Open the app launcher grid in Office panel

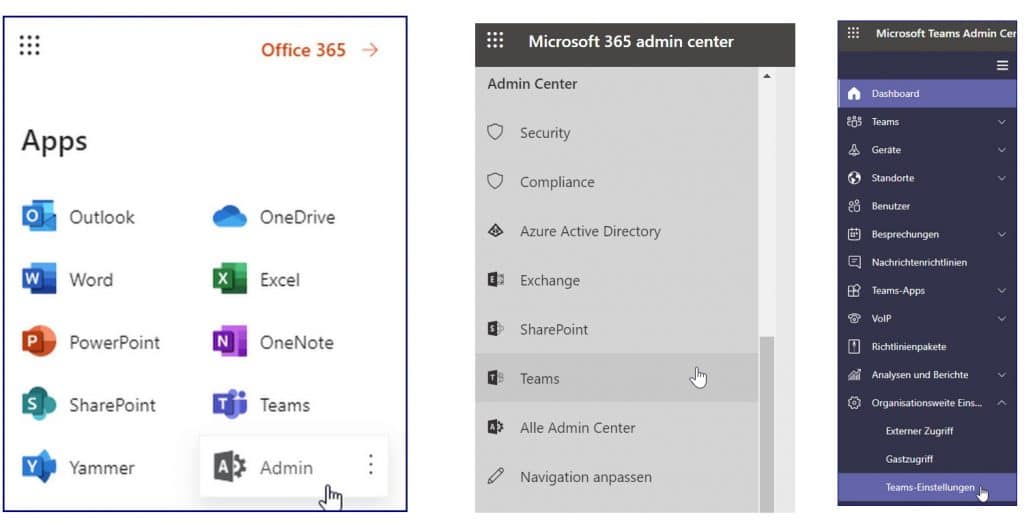click(x=30, y=45)
